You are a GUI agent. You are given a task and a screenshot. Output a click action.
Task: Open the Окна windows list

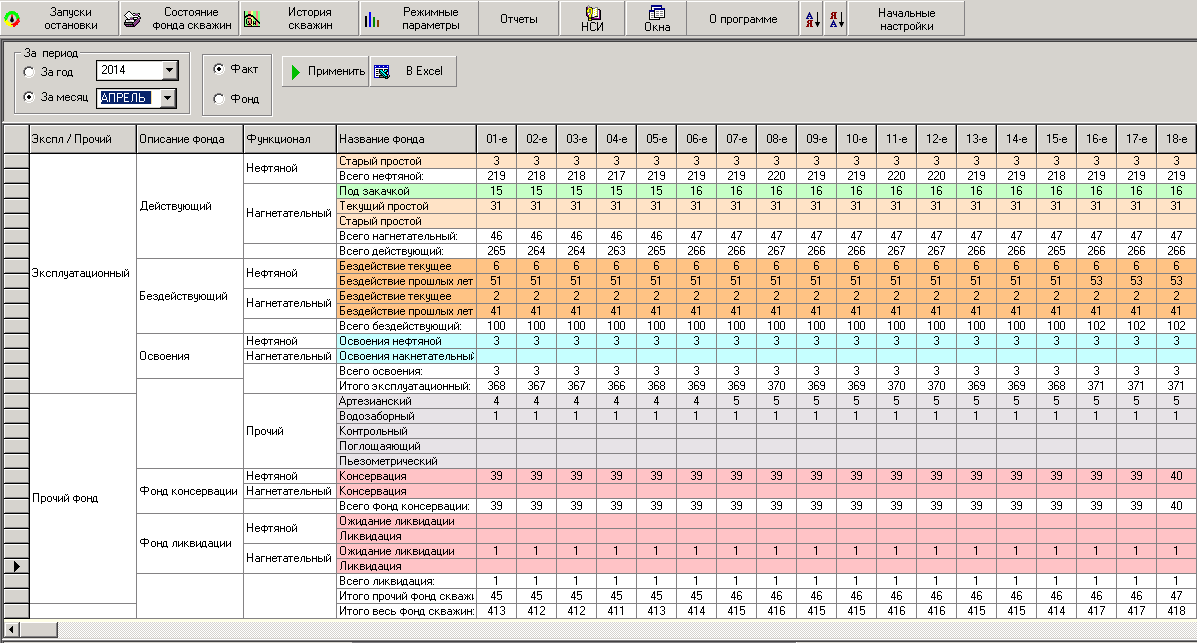[656, 18]
